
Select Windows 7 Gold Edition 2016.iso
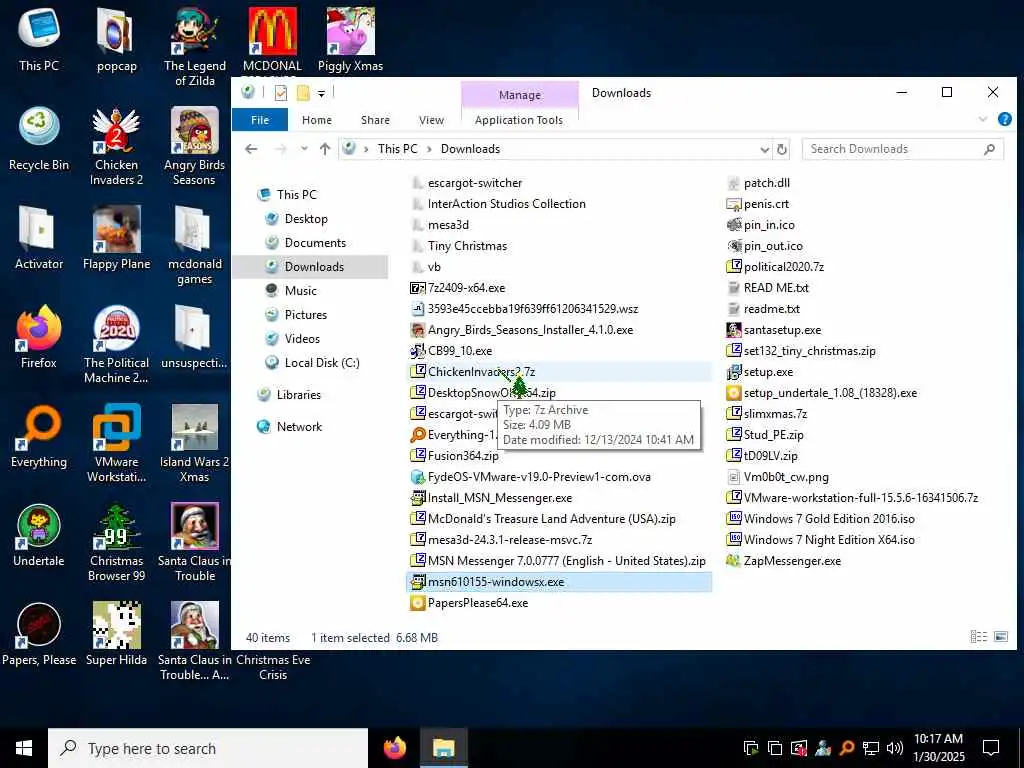pos(829,519)
